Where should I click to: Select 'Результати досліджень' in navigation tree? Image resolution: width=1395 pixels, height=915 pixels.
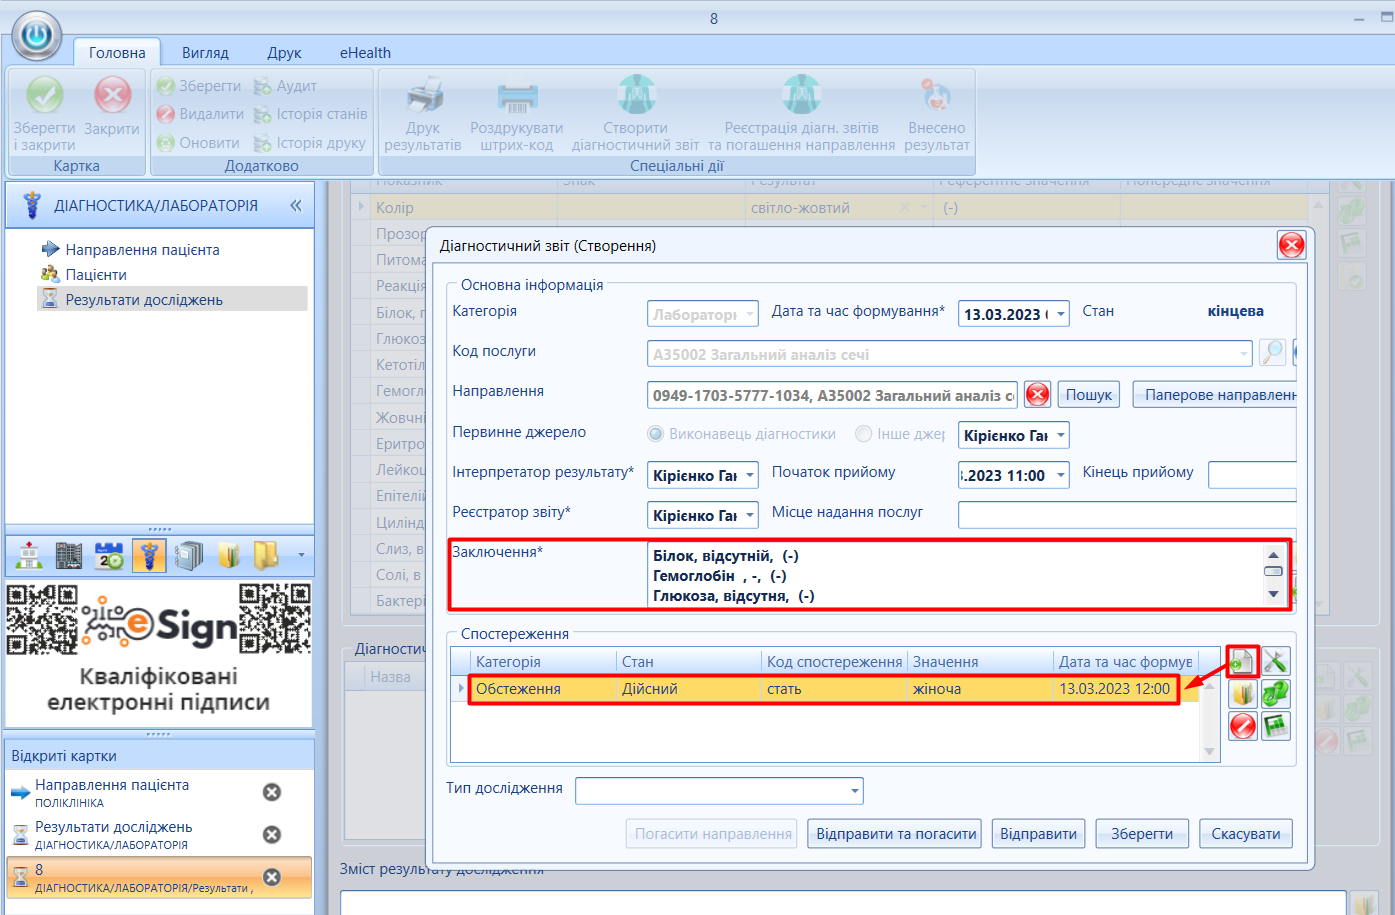pos(144,299)
